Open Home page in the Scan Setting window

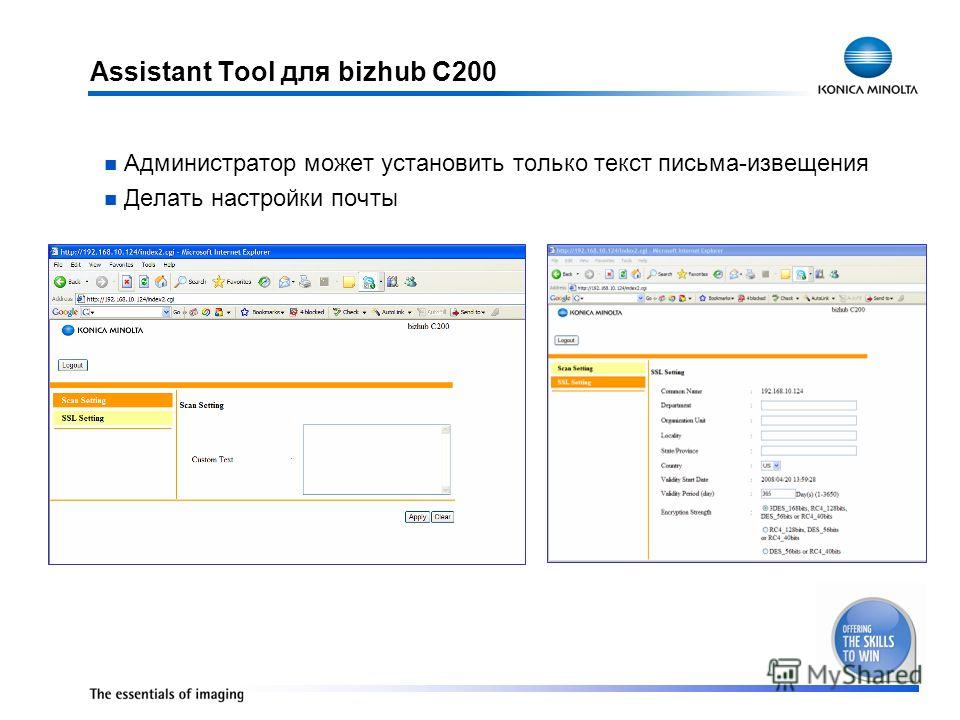(161, 282)
